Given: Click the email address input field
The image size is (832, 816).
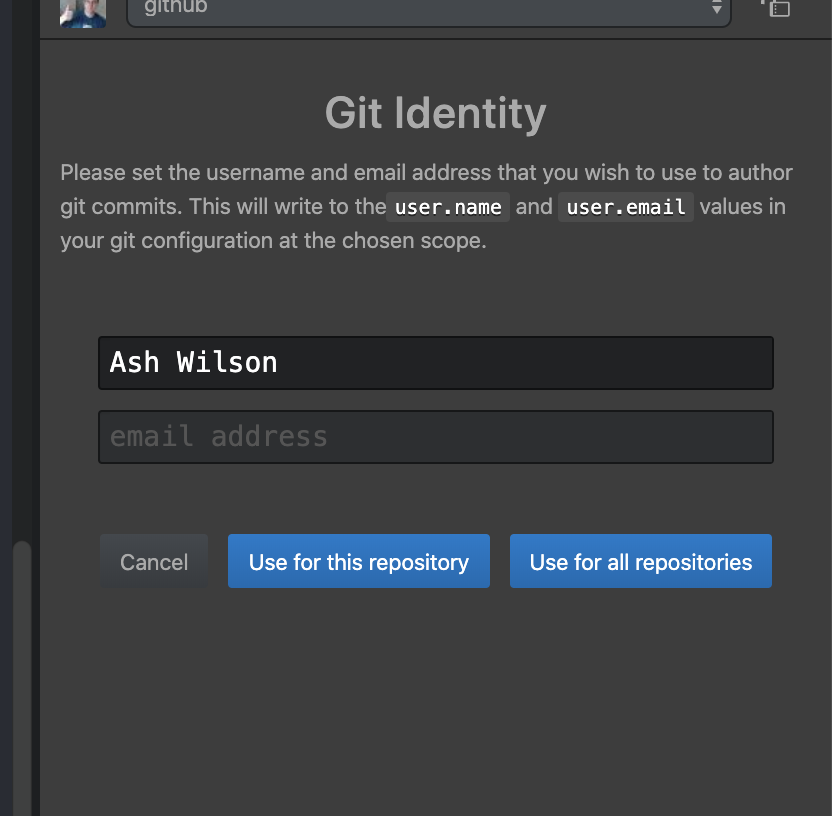Looking at the screenshot, I should pos(435,437).
